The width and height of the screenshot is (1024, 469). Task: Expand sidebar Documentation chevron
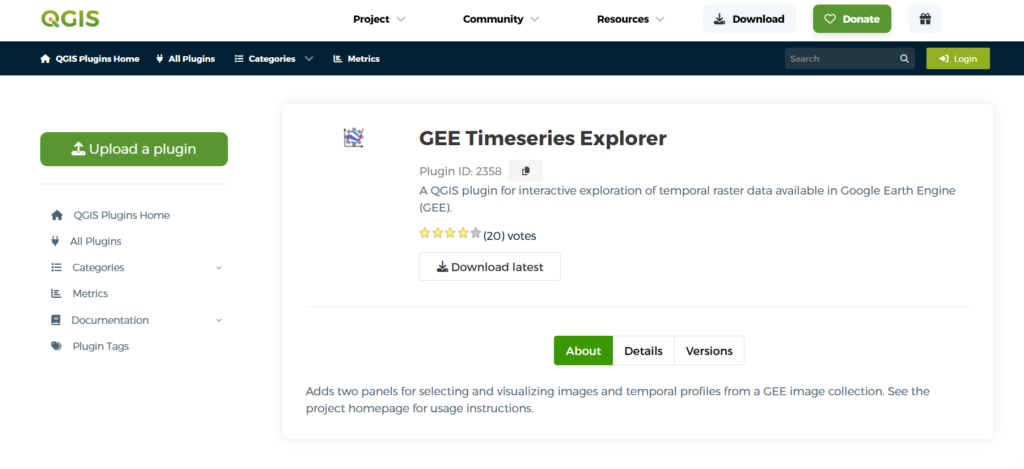[219, 320]
